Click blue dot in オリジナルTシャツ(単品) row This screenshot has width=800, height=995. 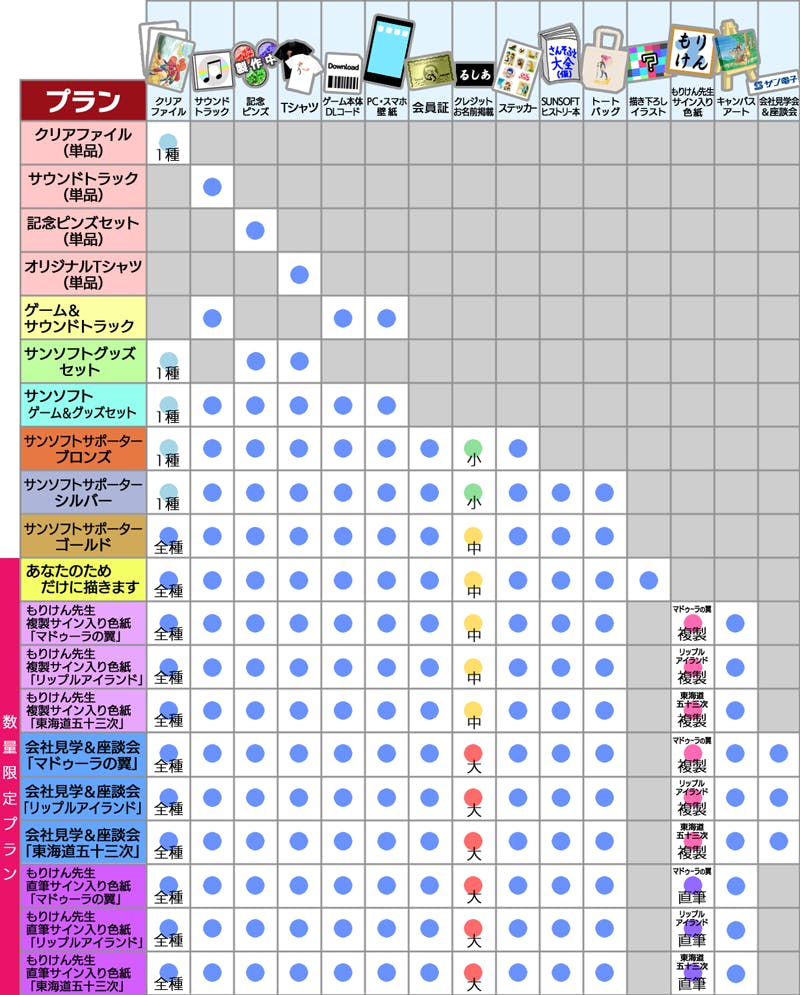point(299,274)
